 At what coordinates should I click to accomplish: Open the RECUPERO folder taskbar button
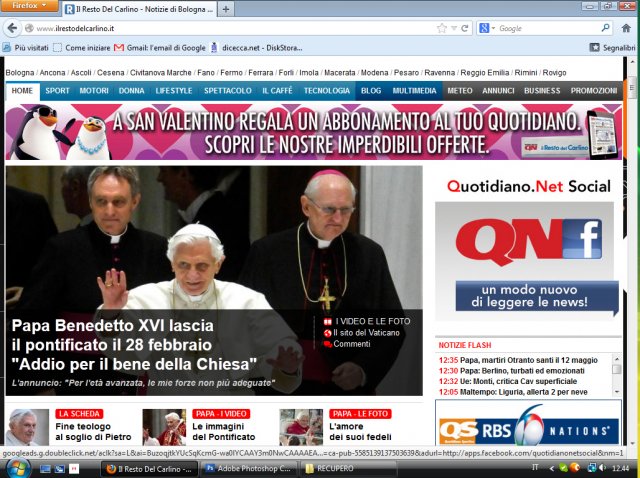click(348, 469)
